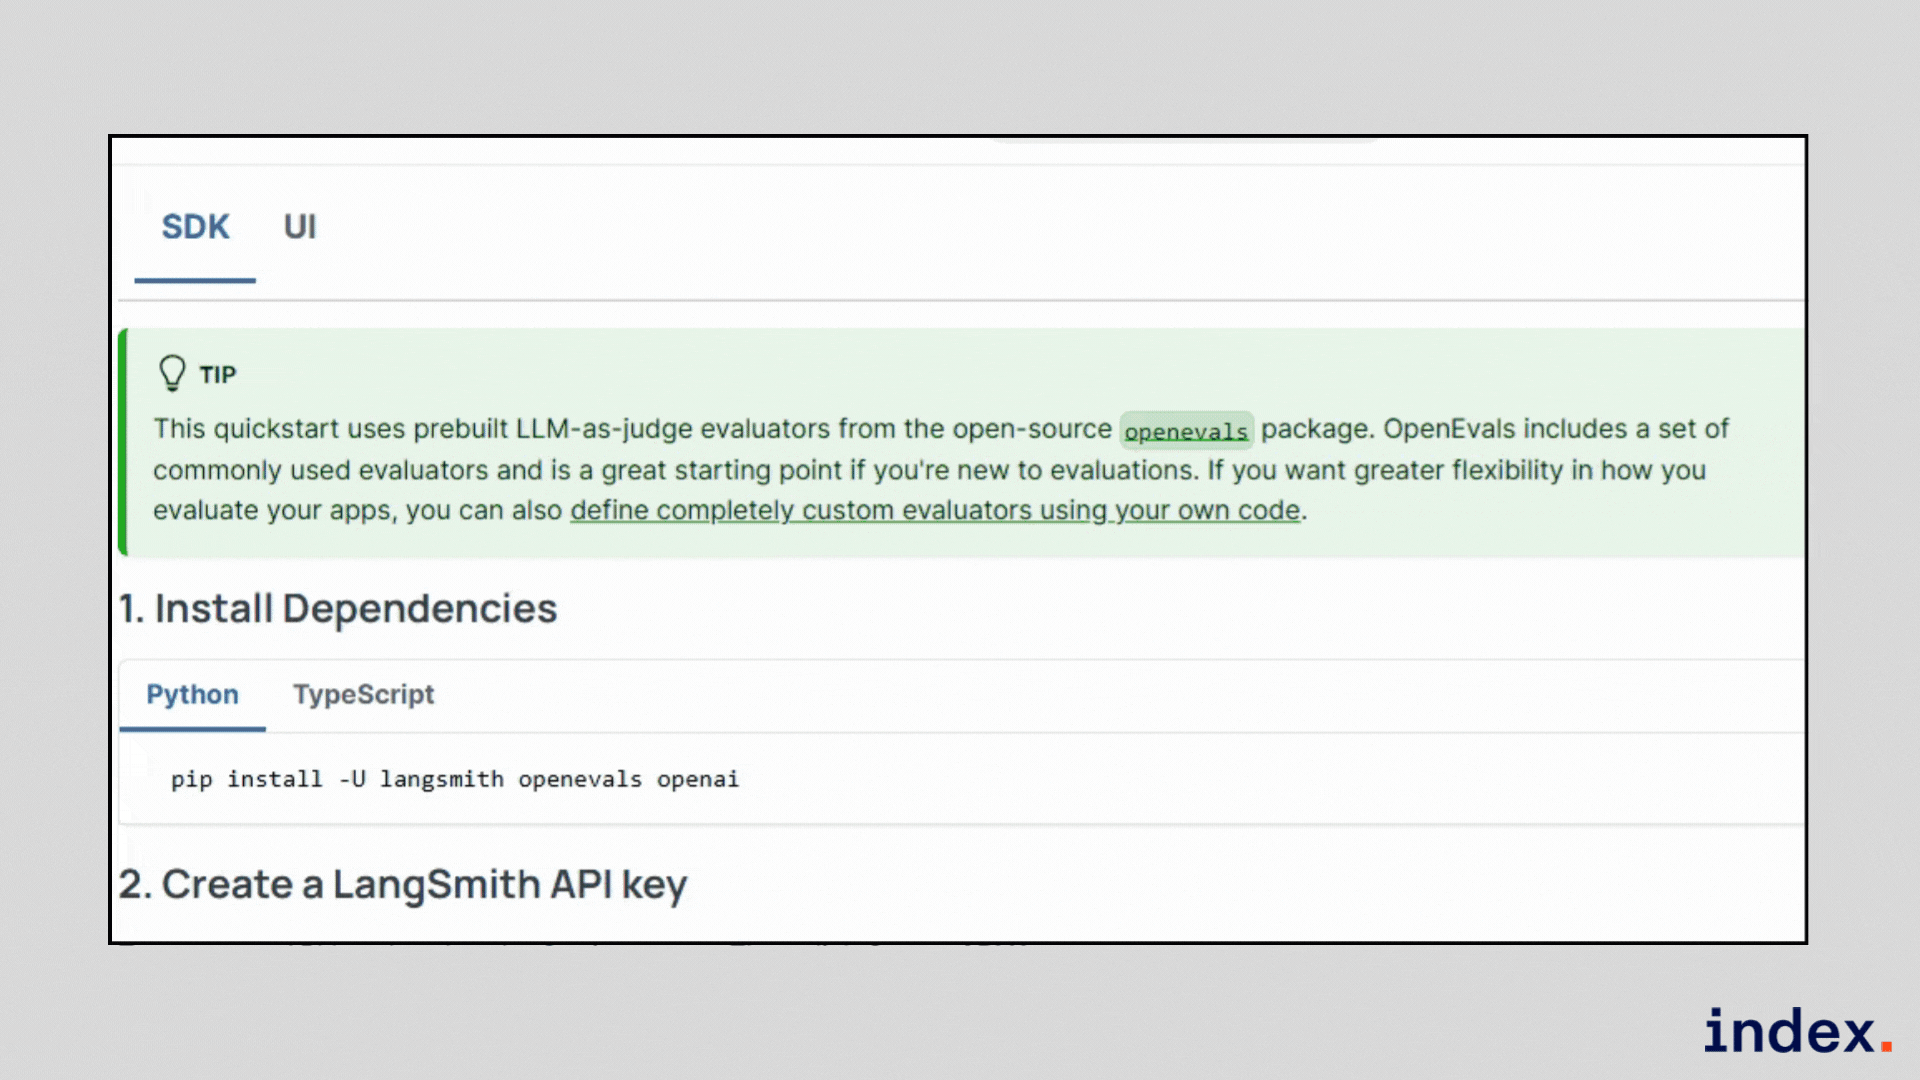The width and height of the screenshot is (1920, 1080).
Task: Click the blue underline beneath SDK tab
Action: pyautogui.click(x=195, y=280)
